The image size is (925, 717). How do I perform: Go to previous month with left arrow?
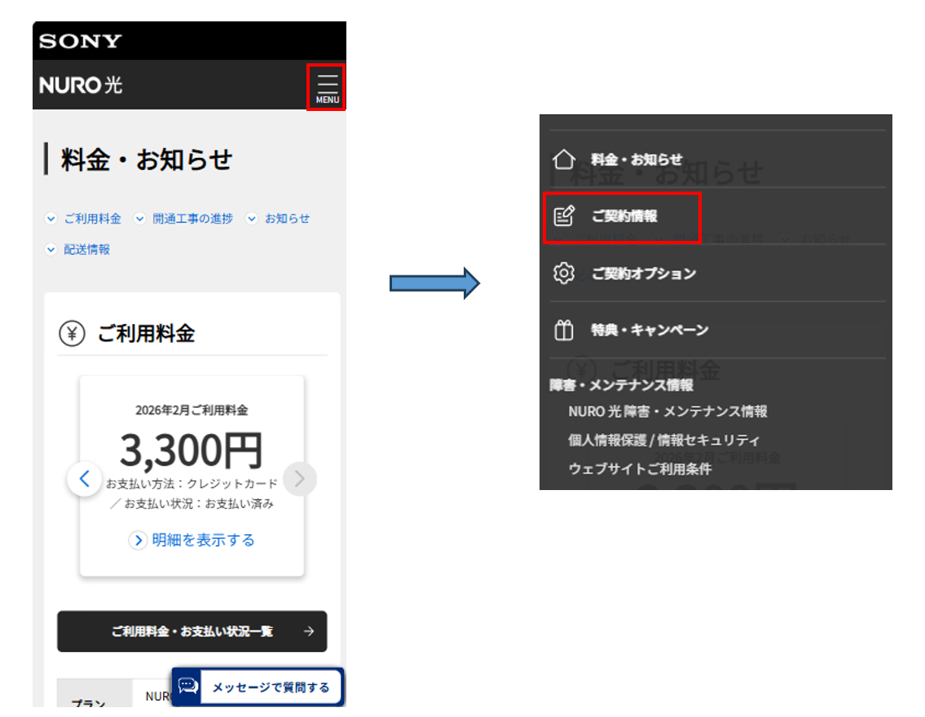pyautogui.click(x=85, y=478)
